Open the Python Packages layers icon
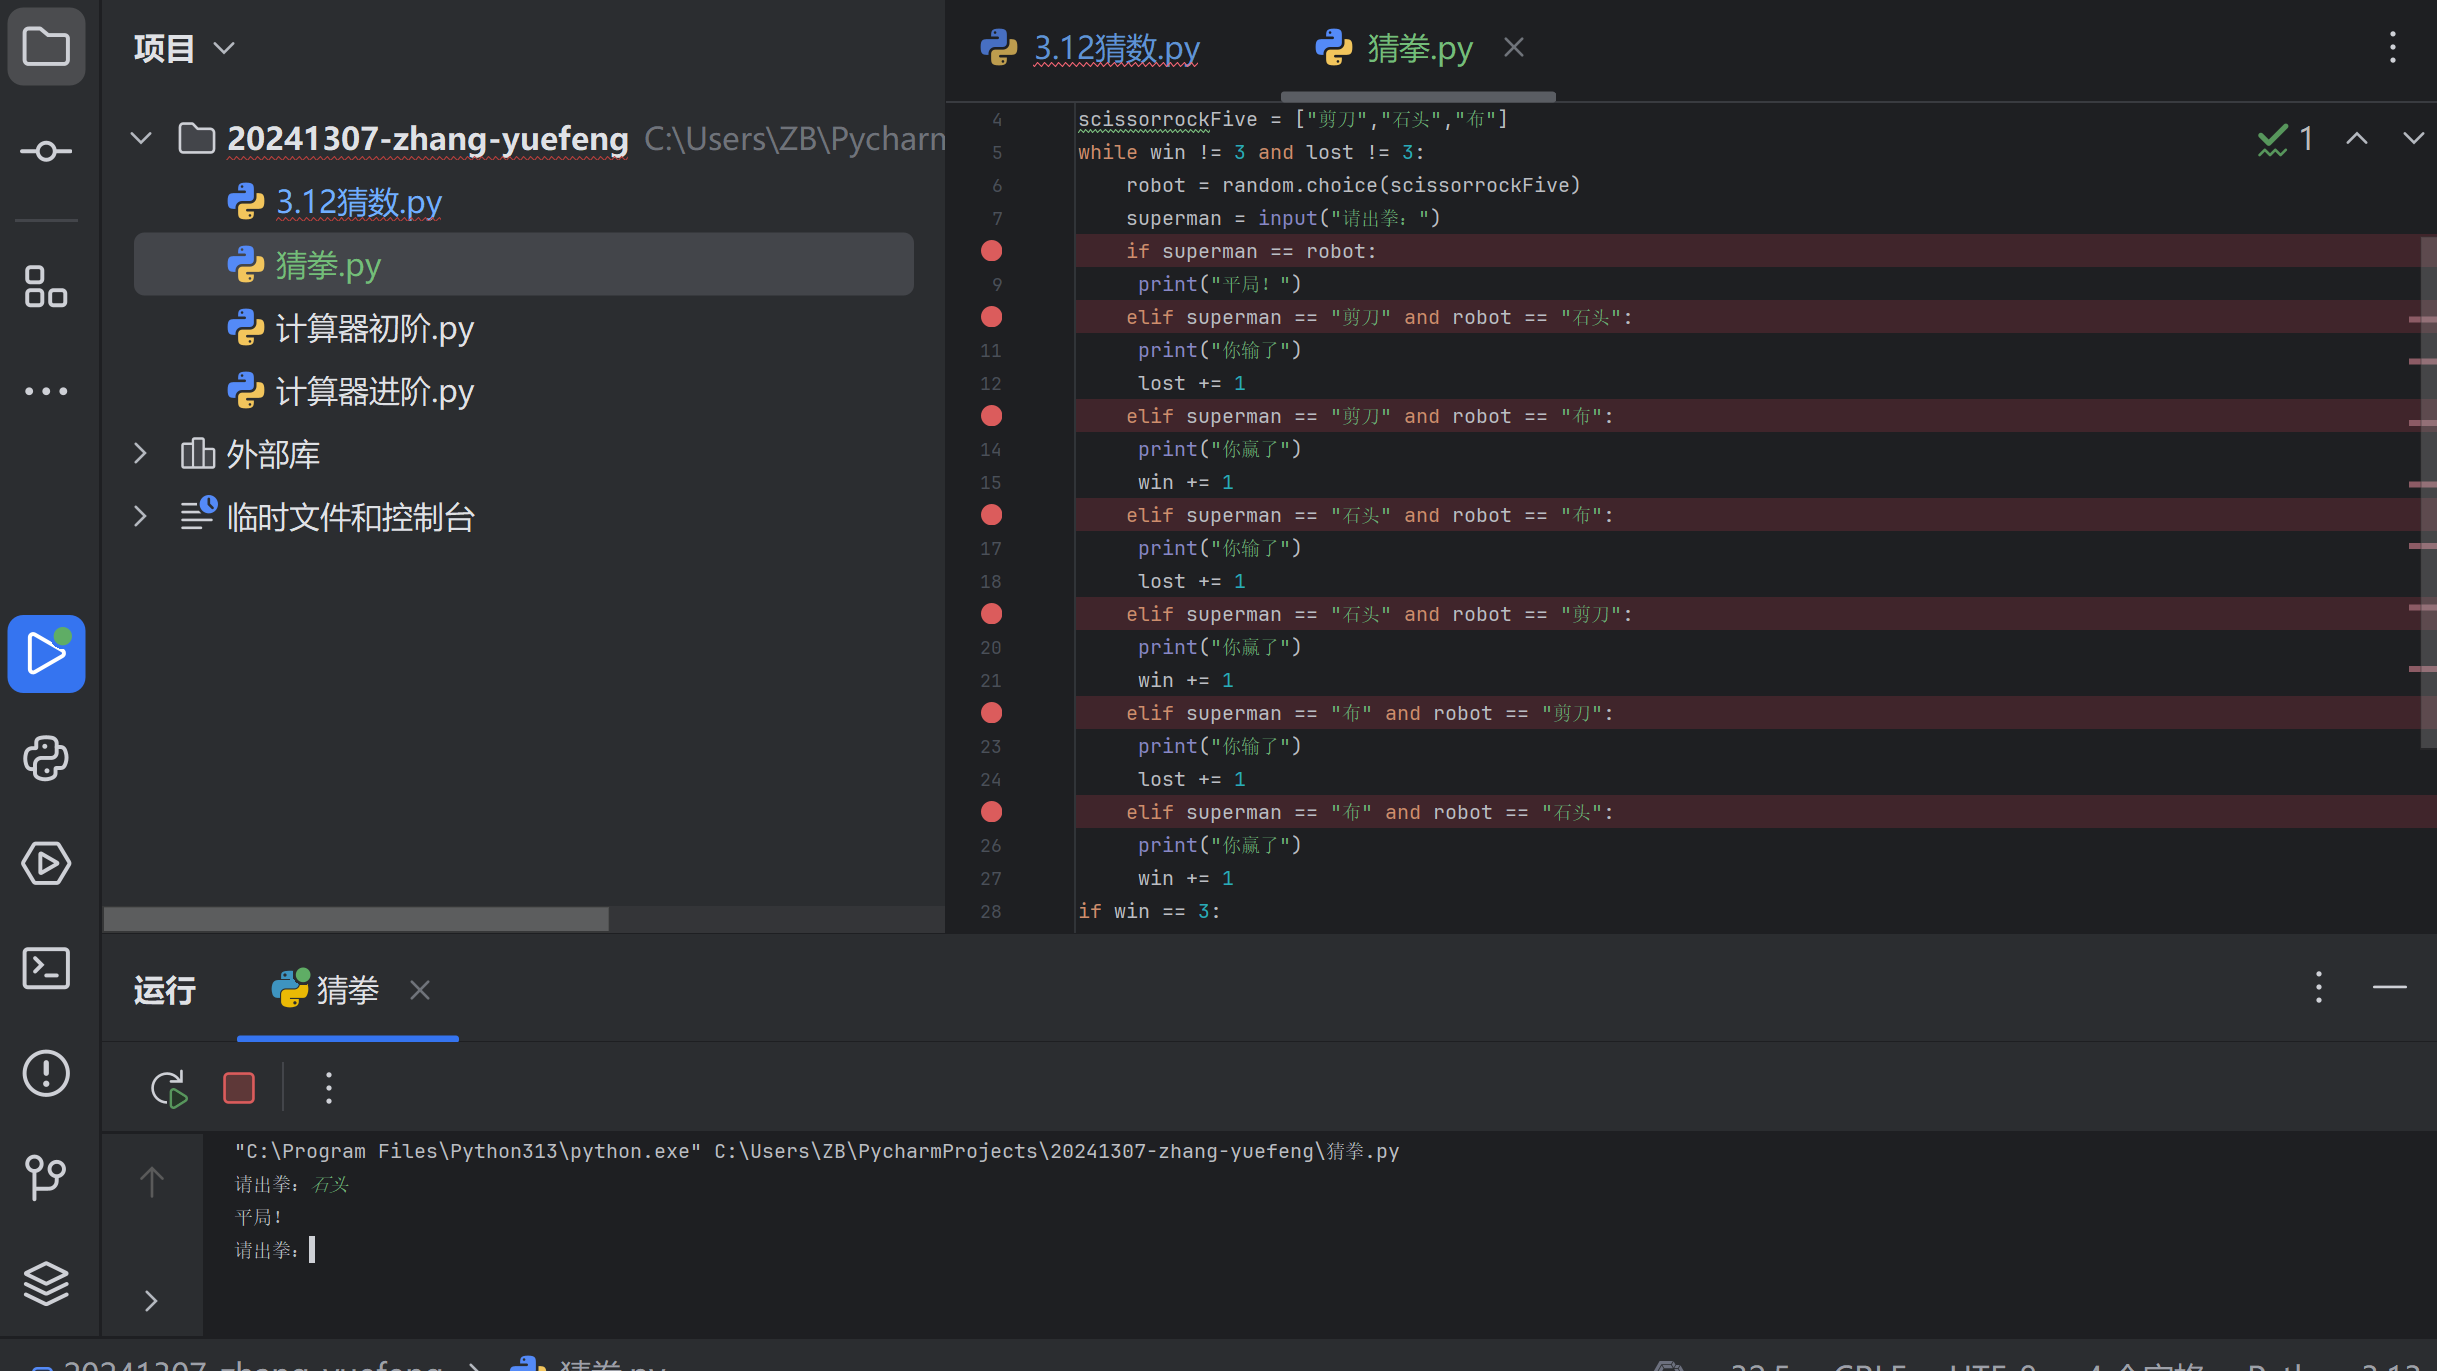Screen dimensions: 2437x1371 click(46, 1283)
